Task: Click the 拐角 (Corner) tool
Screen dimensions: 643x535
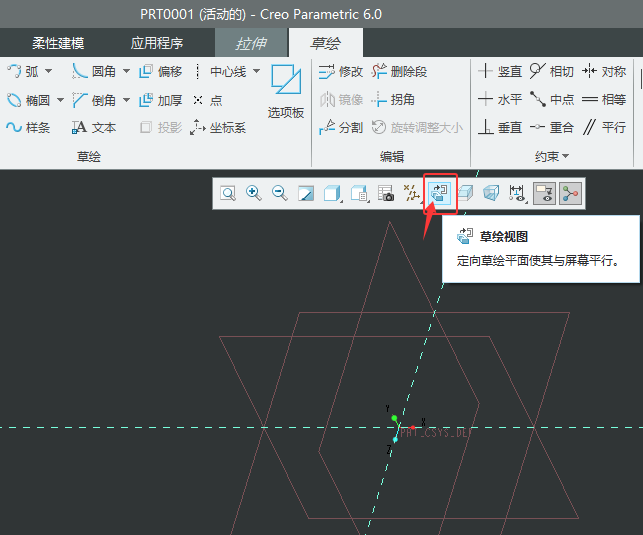Action: point(393,100)
